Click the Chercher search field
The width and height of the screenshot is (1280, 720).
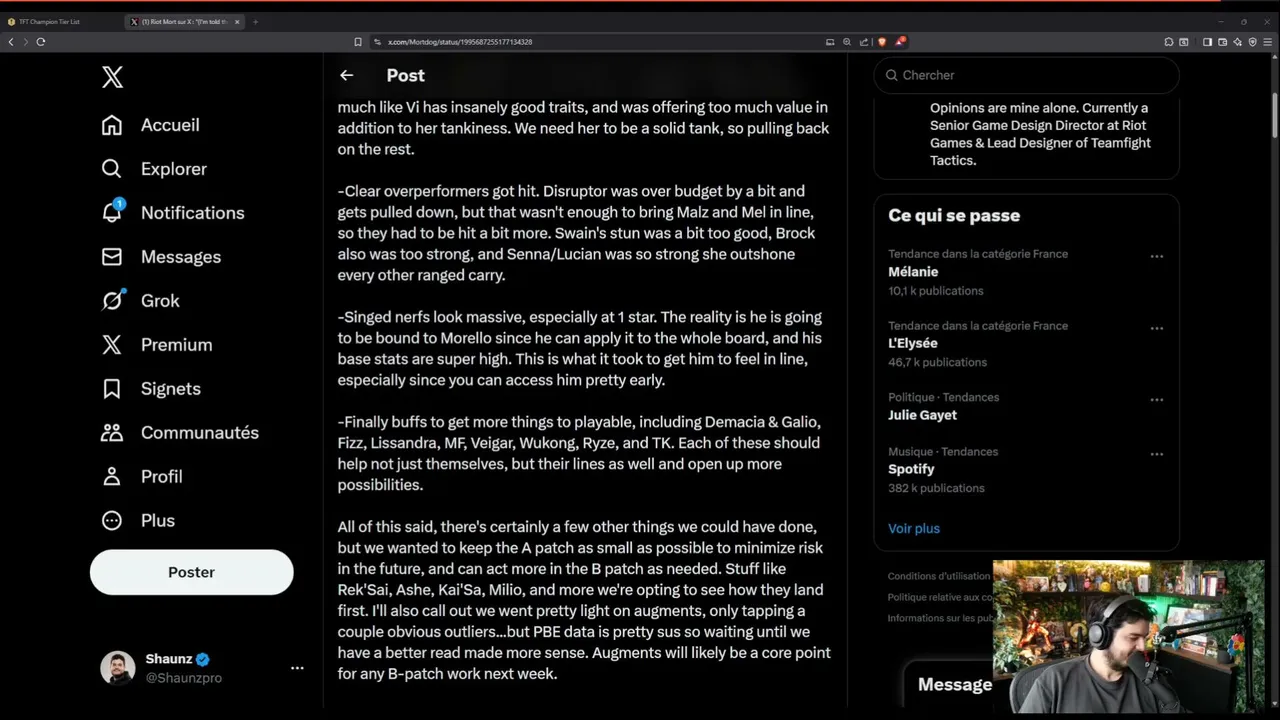coord(1027,75)
